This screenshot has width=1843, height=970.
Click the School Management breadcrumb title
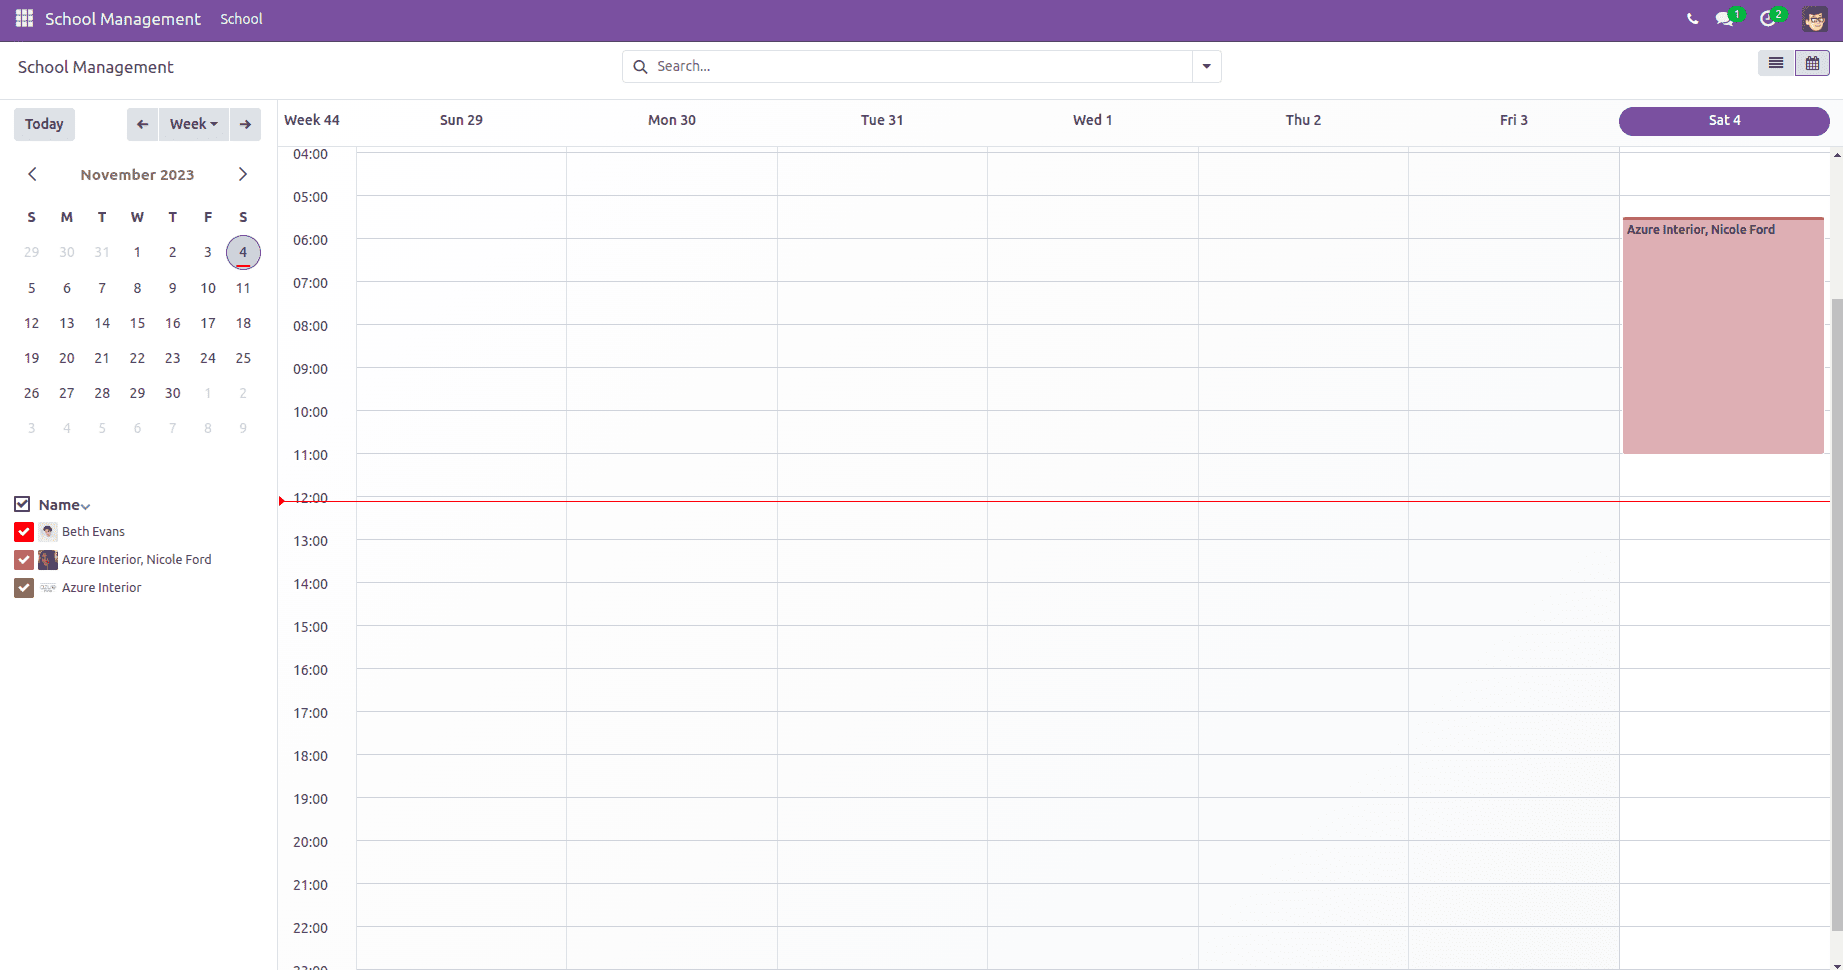click(x=96, y=67)
